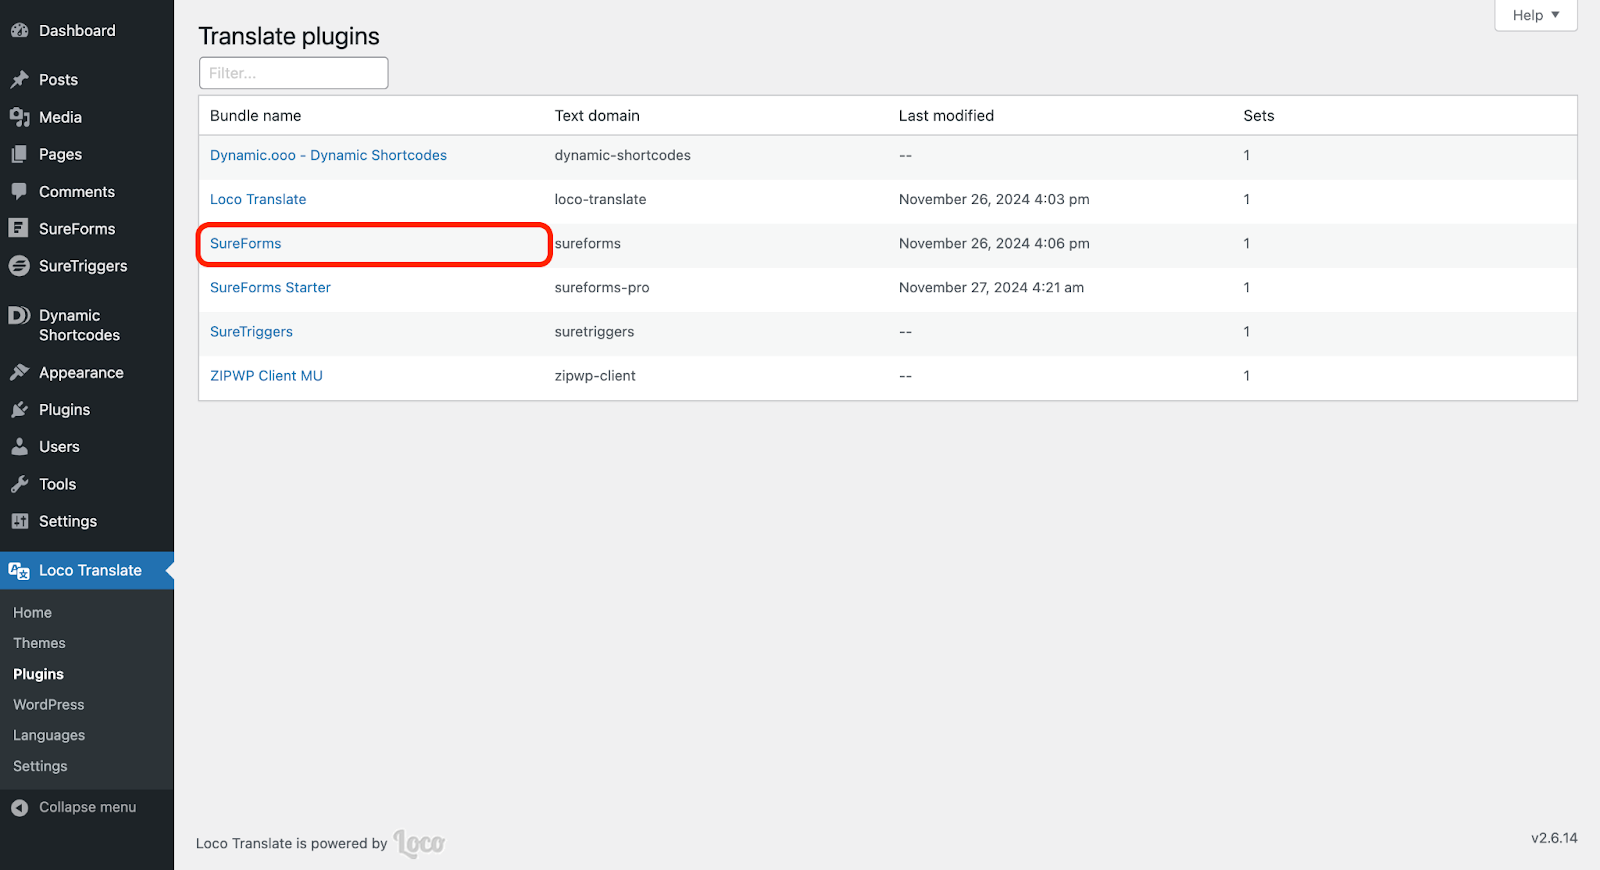Click the zipwp-client text domain cell
This screenshot has height=870, width=1600.
595,376
